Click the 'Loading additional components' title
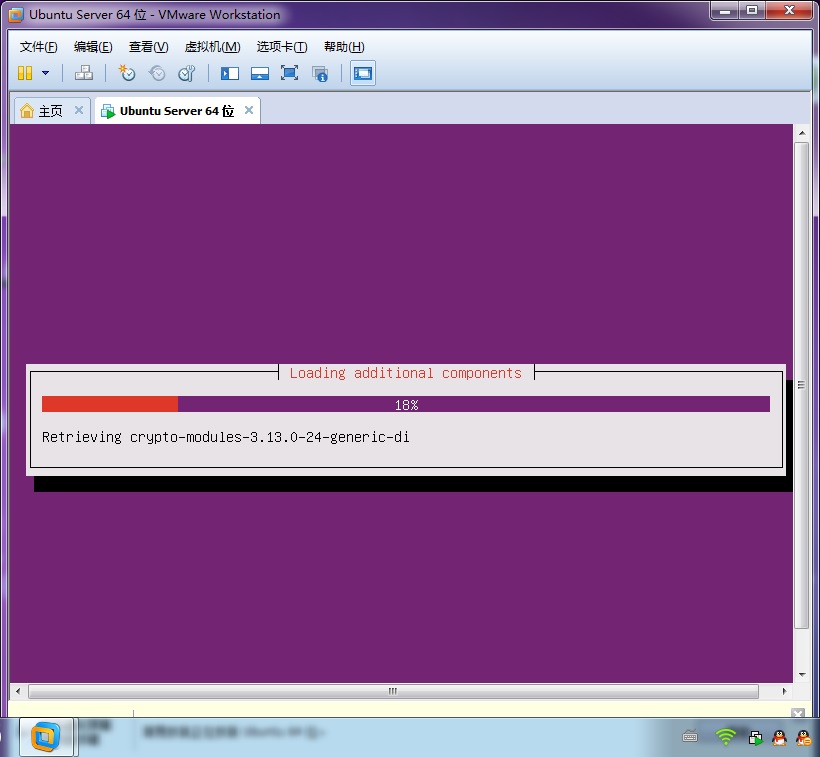Viewport: 820px width, 757px height. coord(406,373)
